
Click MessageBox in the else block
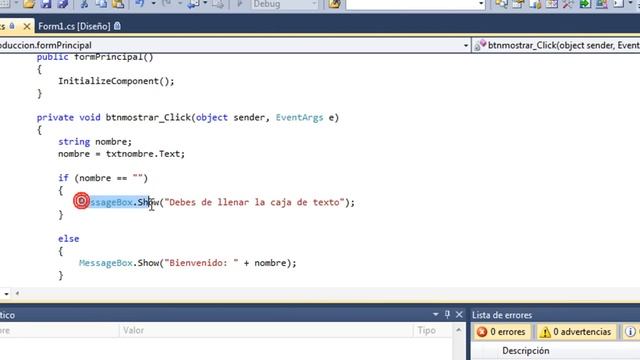[106, 263]
